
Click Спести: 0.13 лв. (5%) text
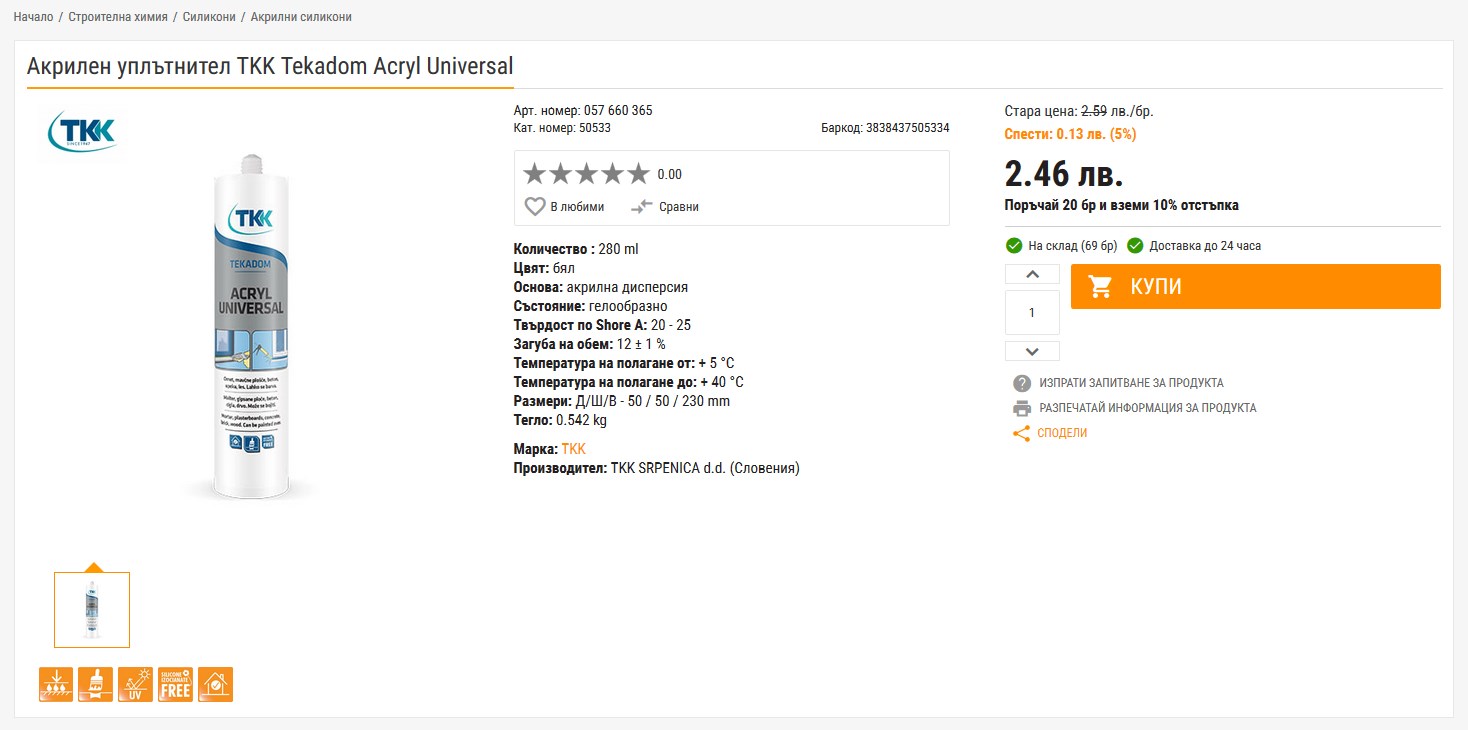1070,134
